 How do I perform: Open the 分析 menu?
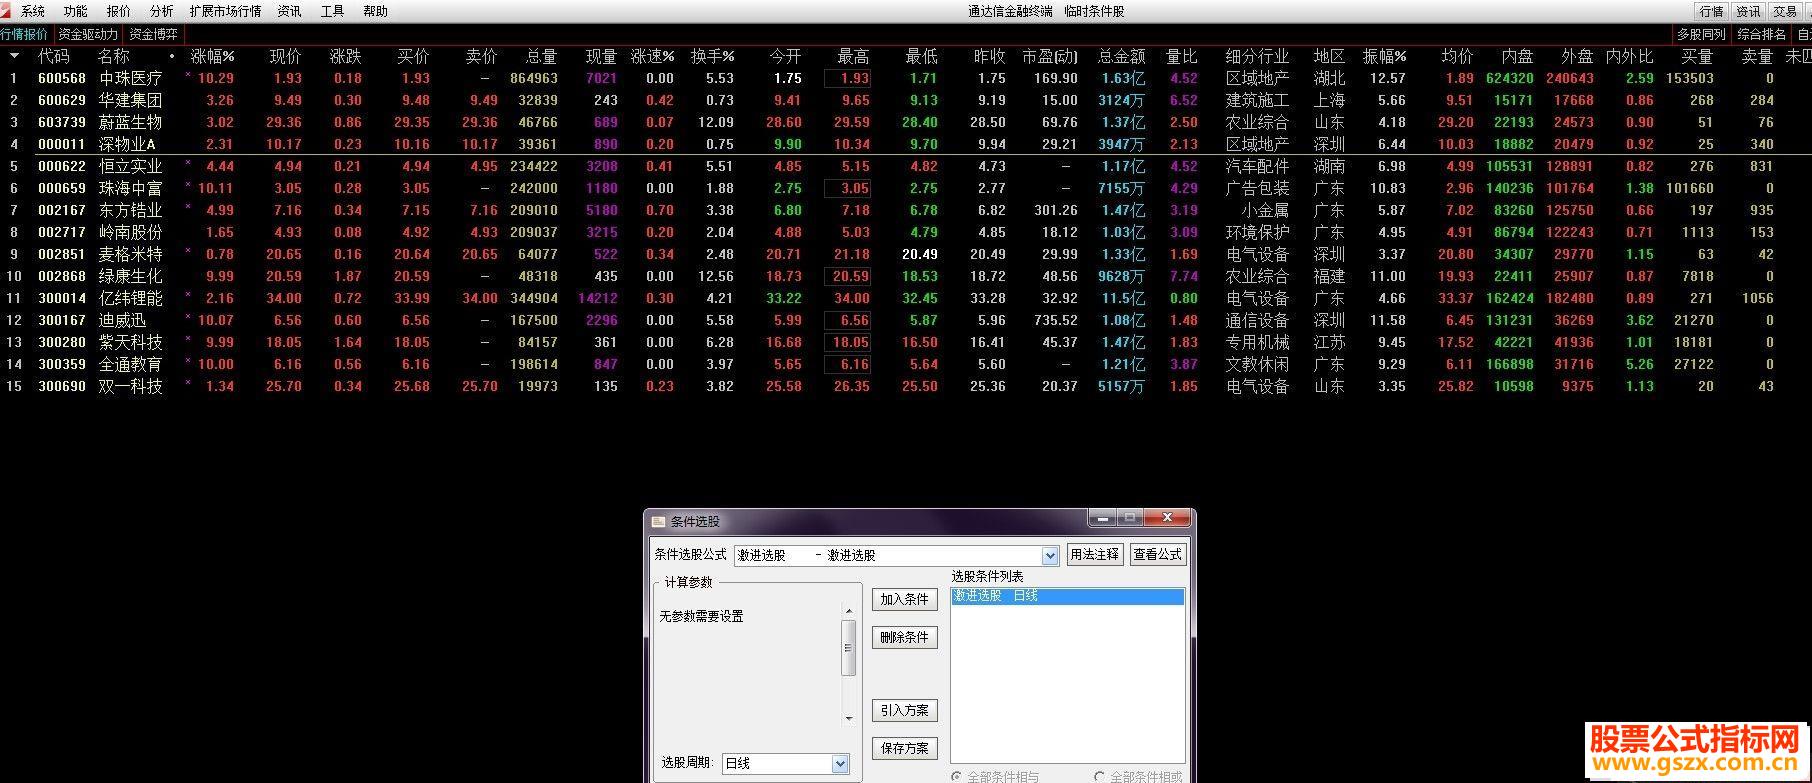161,11
